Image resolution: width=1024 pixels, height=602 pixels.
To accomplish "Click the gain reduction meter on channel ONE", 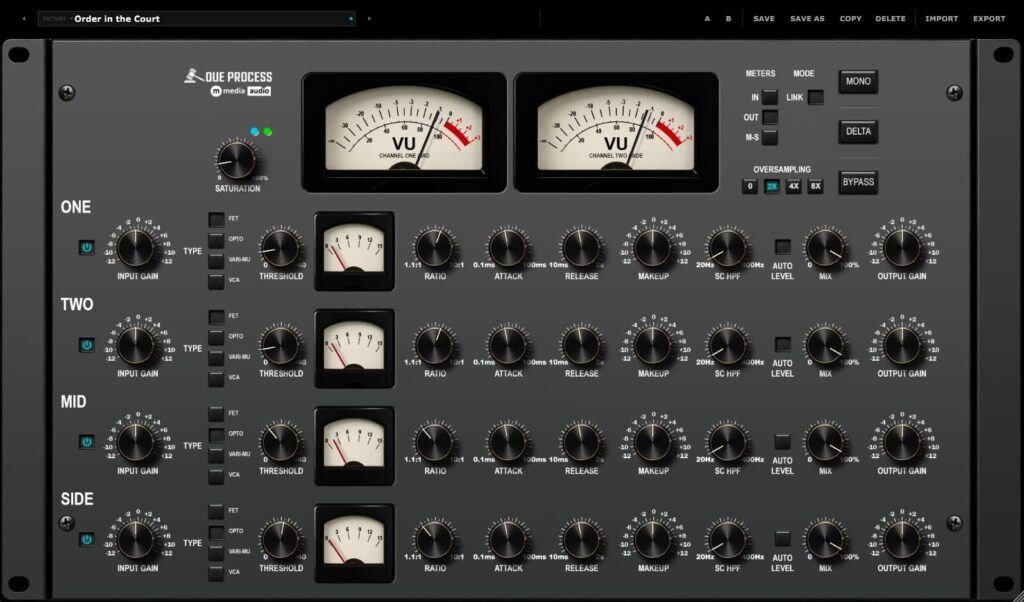I will pyautogui.click(x=355, y=251).
